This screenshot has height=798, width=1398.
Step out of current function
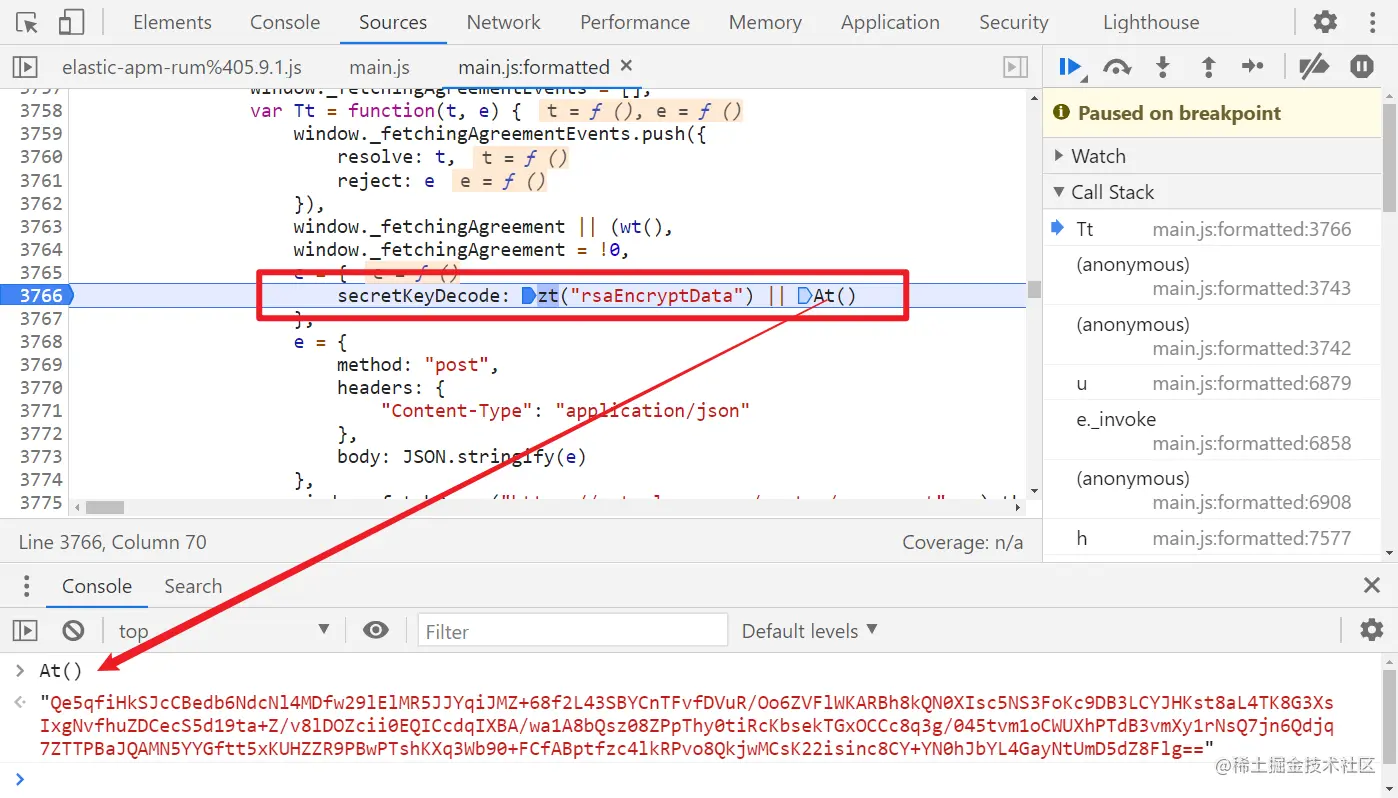[x=1208, y=67]
